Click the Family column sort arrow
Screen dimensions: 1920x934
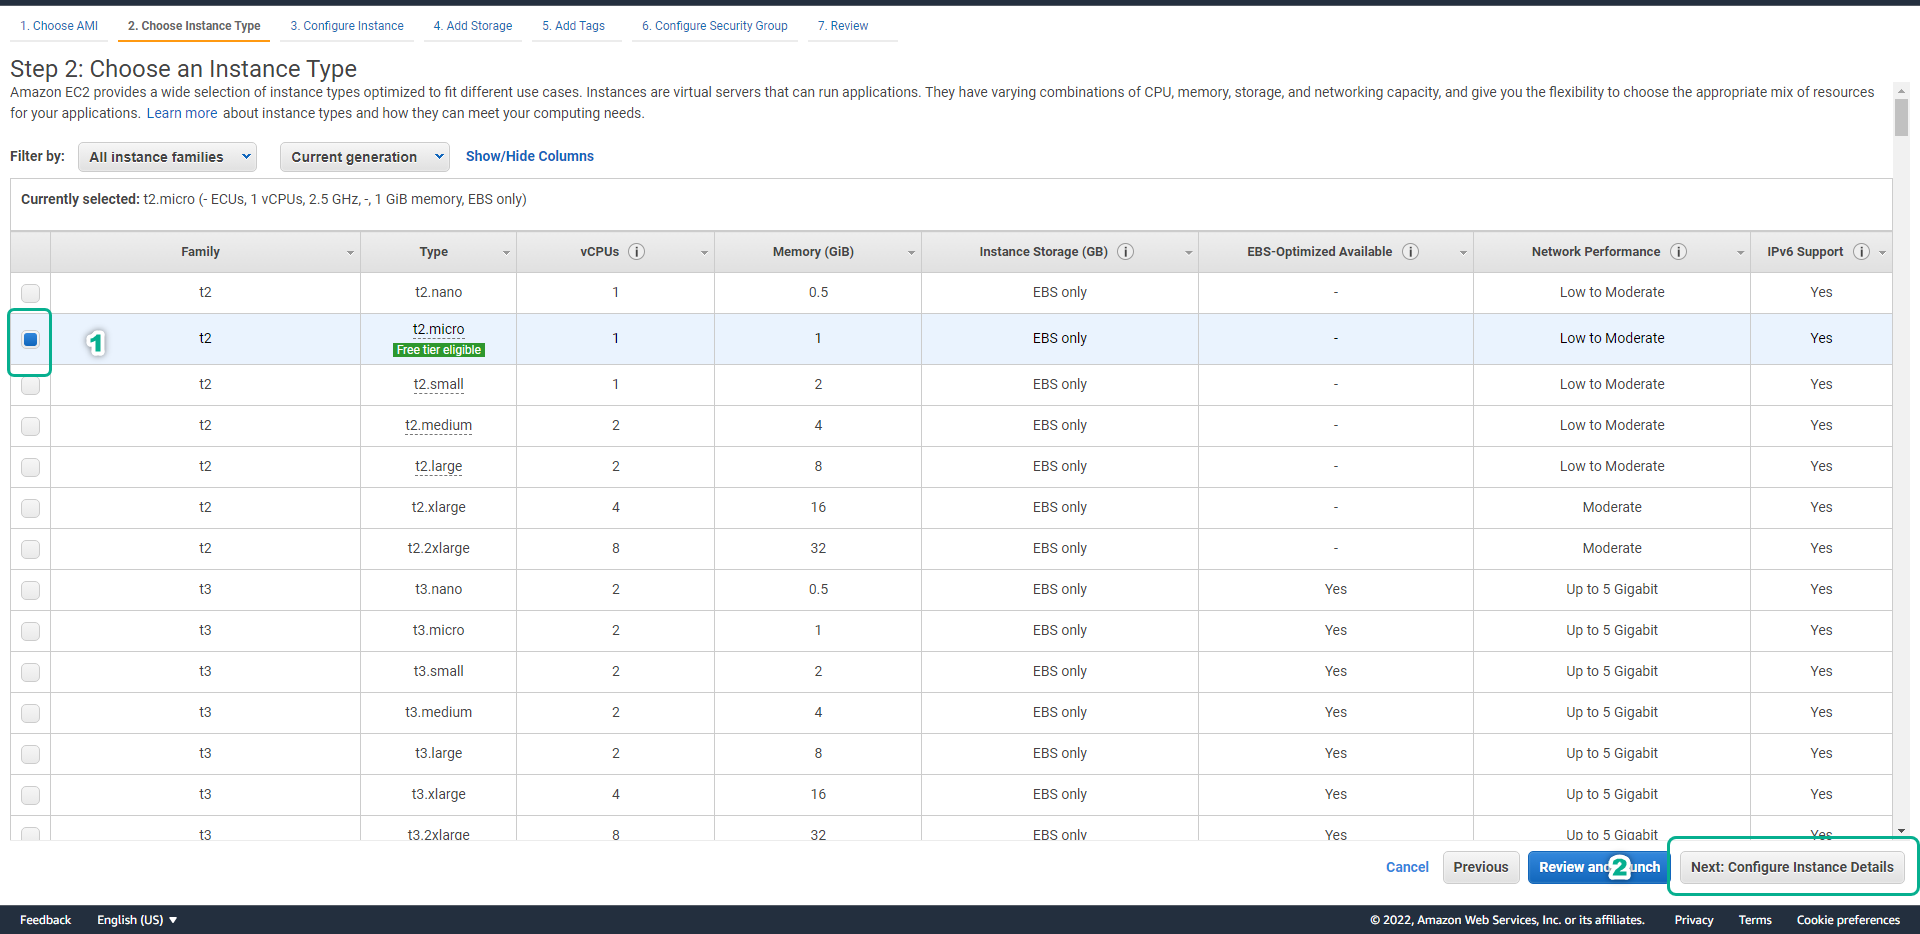[350, 253]
